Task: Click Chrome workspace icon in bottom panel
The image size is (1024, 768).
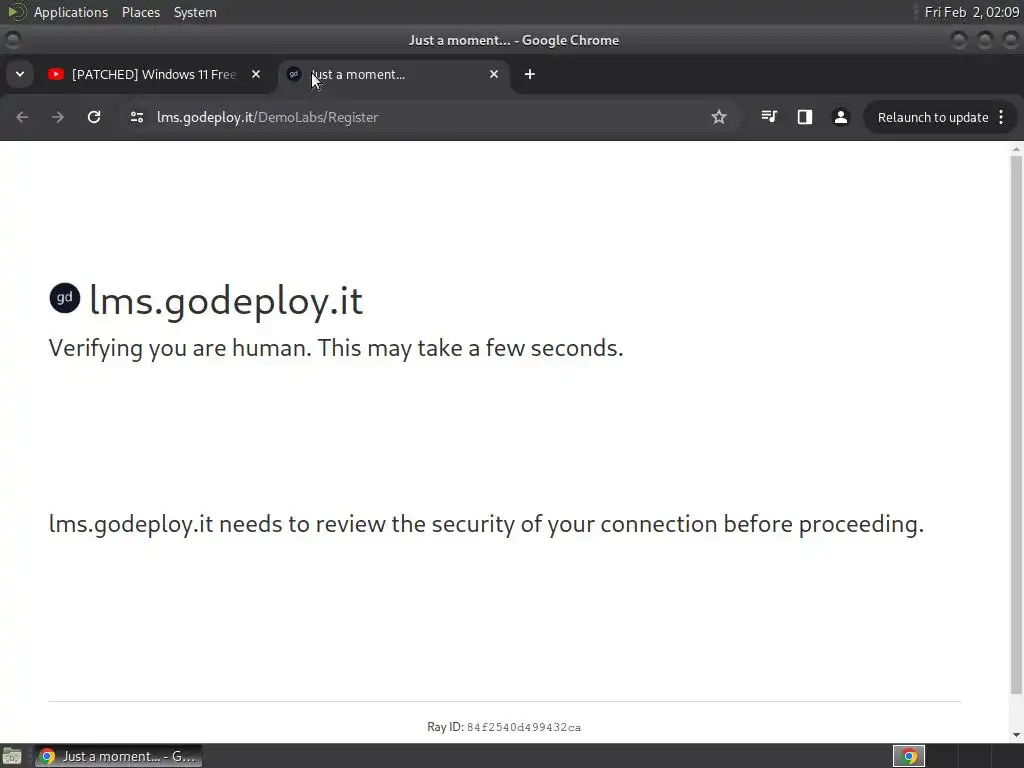Action: [909, 756]
